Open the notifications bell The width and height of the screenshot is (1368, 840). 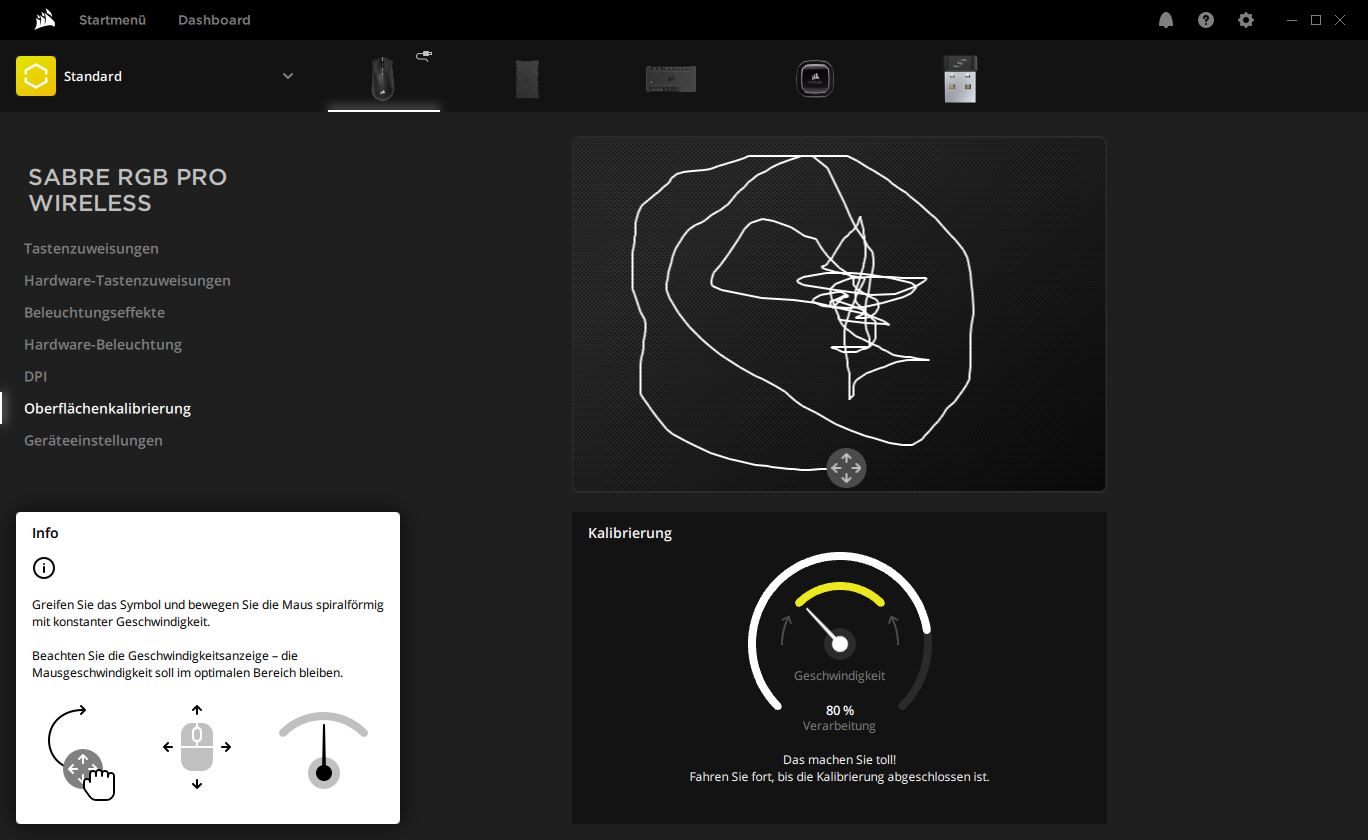(1166, 20)
